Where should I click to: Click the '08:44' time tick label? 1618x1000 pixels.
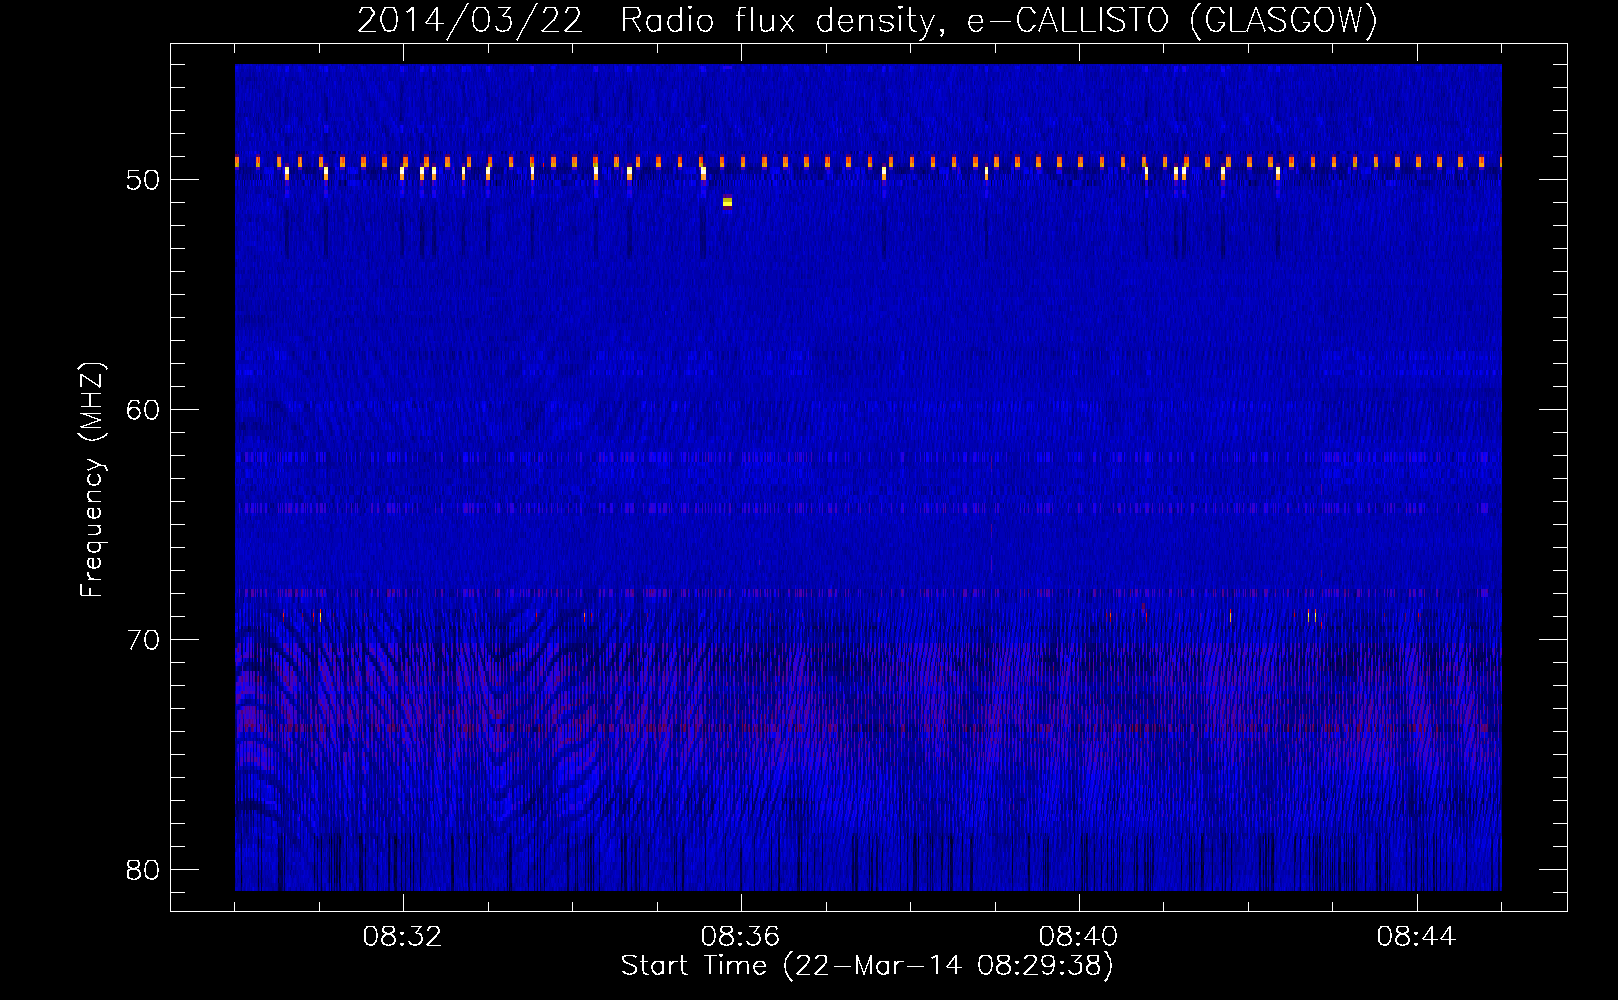pyautogui.click(x=1416, y=937)
